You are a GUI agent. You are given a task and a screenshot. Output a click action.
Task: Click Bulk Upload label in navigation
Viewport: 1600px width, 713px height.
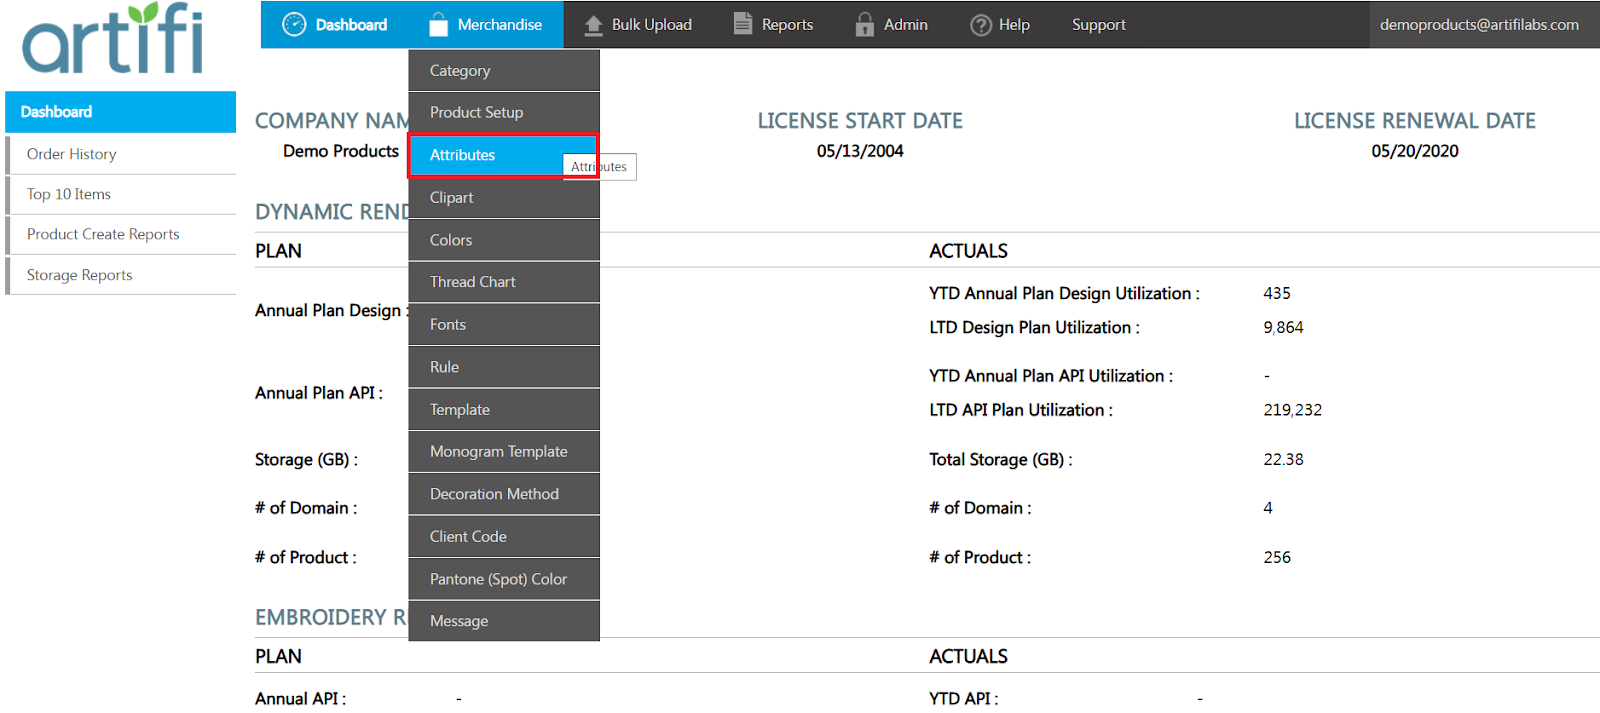[x=652, y=25]
